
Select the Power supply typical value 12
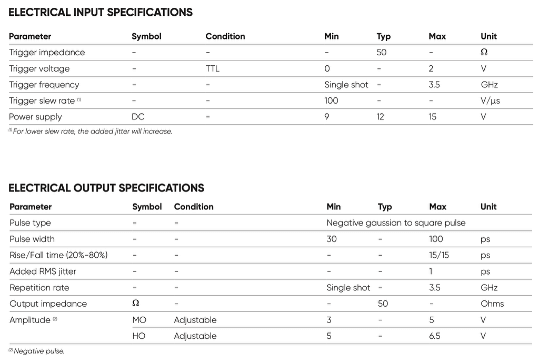click(380, 117)
